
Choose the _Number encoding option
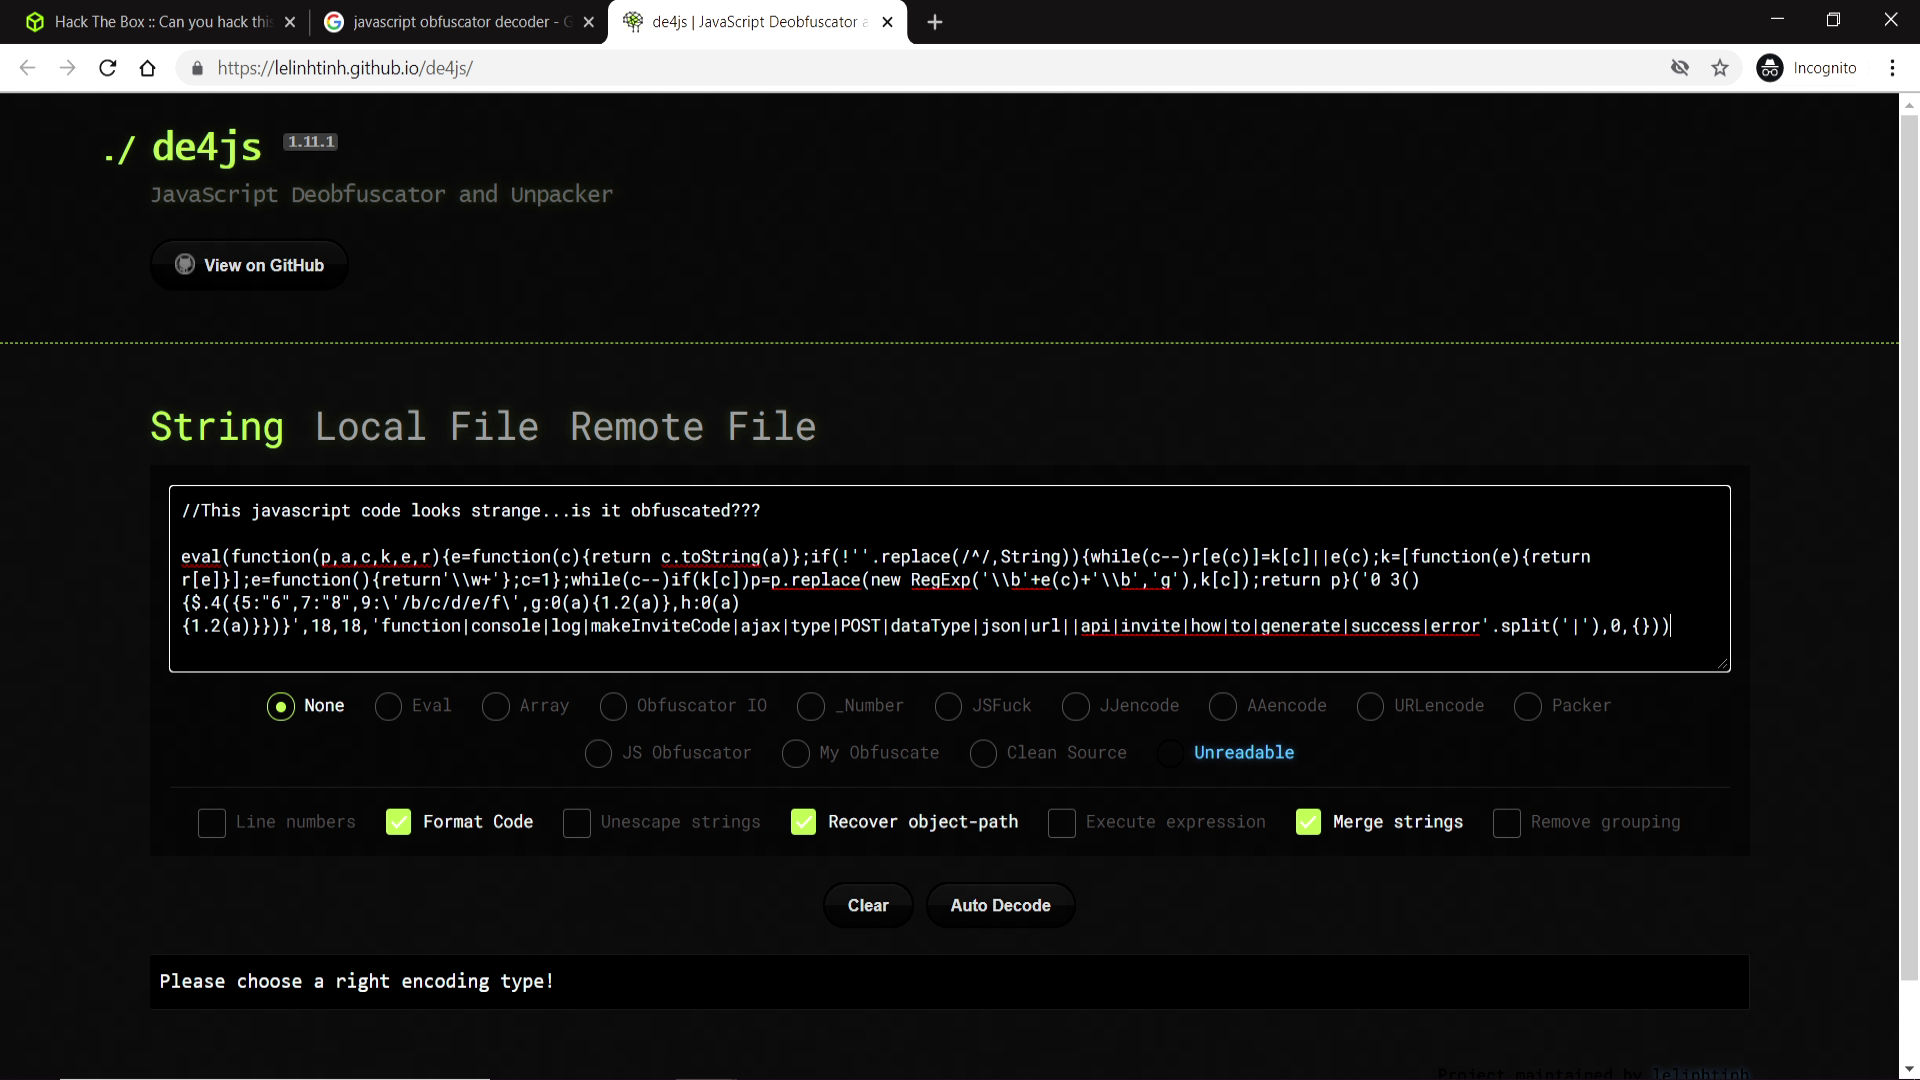(x=811, y=706)
